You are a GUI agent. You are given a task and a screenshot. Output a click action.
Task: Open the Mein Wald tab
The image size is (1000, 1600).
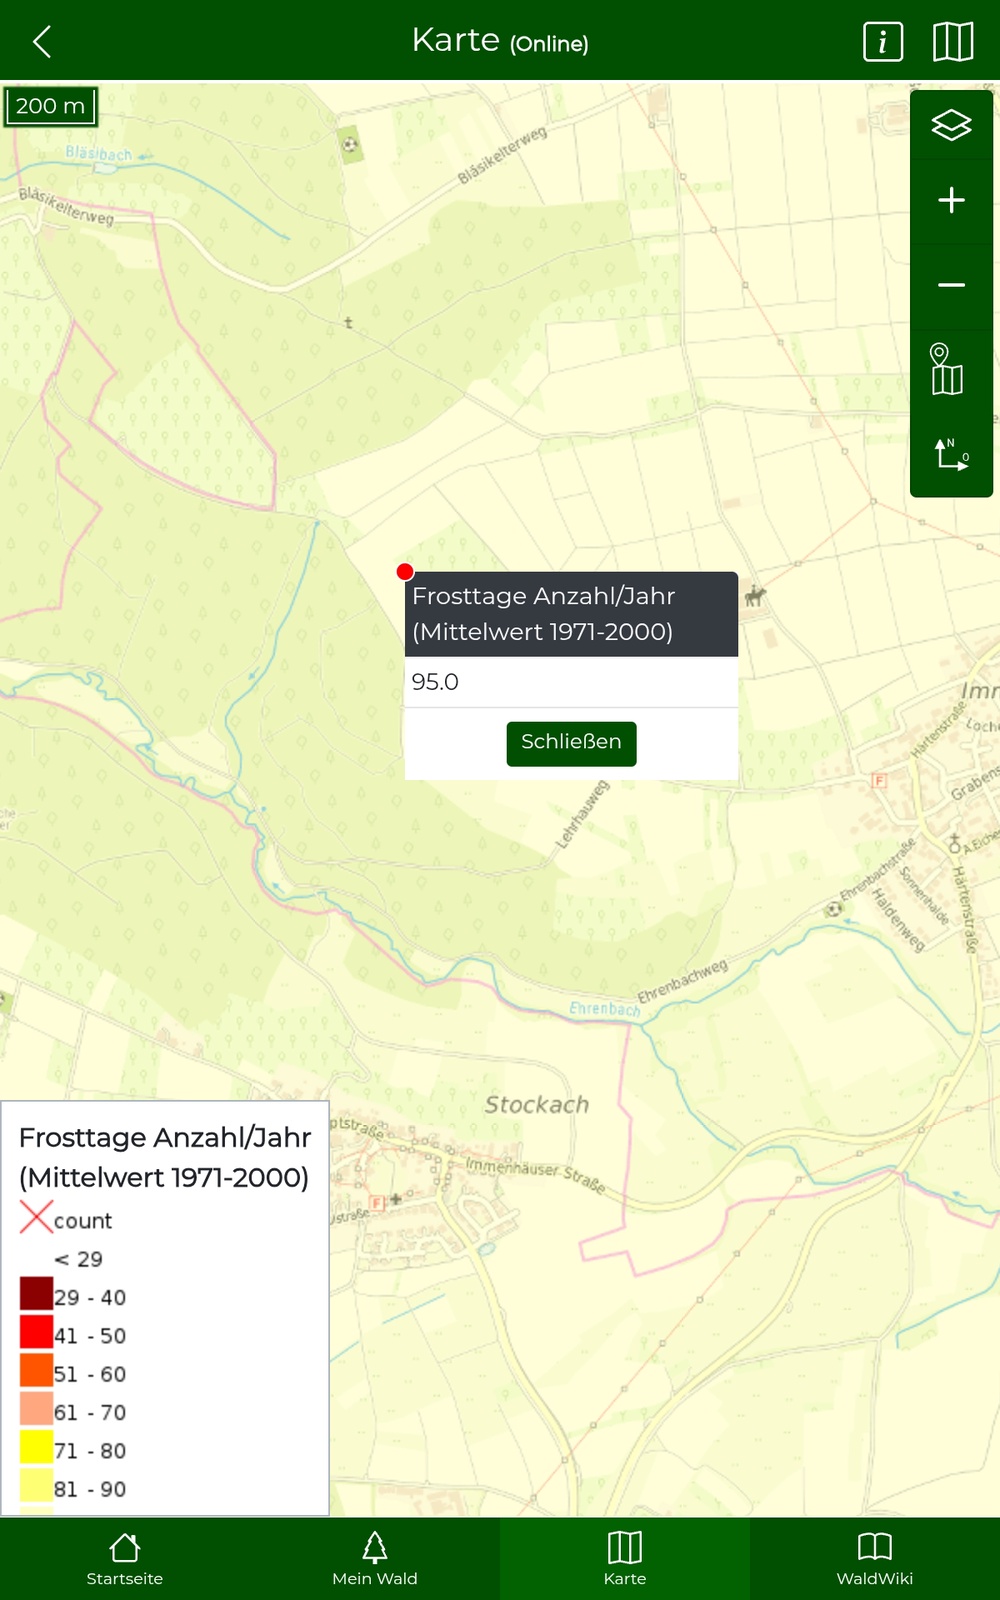tap(375, 1558)
